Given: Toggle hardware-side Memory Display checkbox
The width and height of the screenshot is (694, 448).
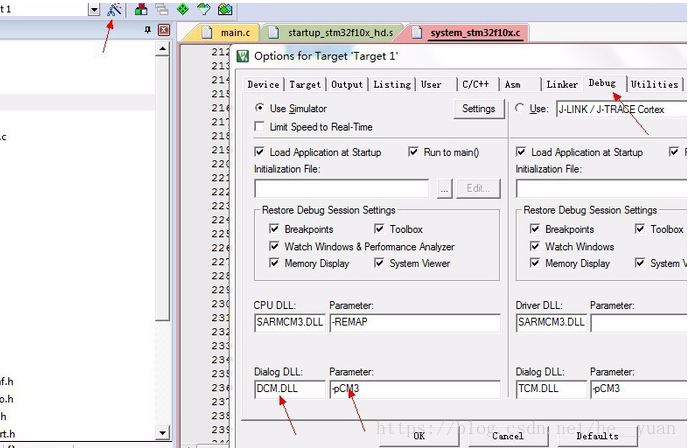Looking at the screenshot, I should coord(535,263).
